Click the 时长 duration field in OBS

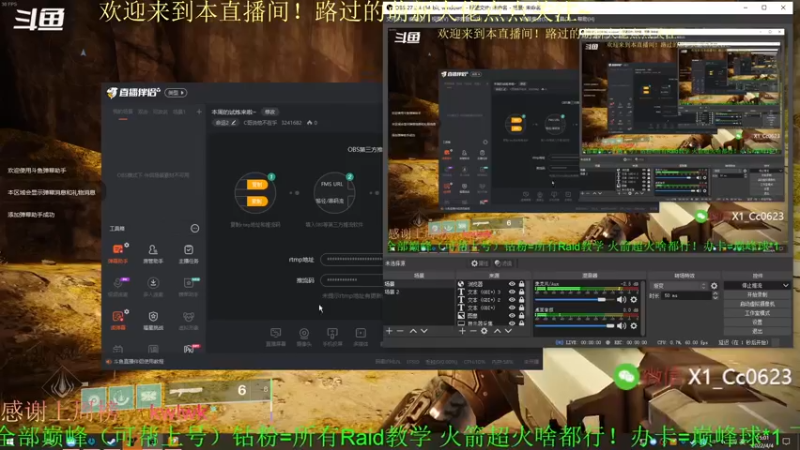pos(685,296)
